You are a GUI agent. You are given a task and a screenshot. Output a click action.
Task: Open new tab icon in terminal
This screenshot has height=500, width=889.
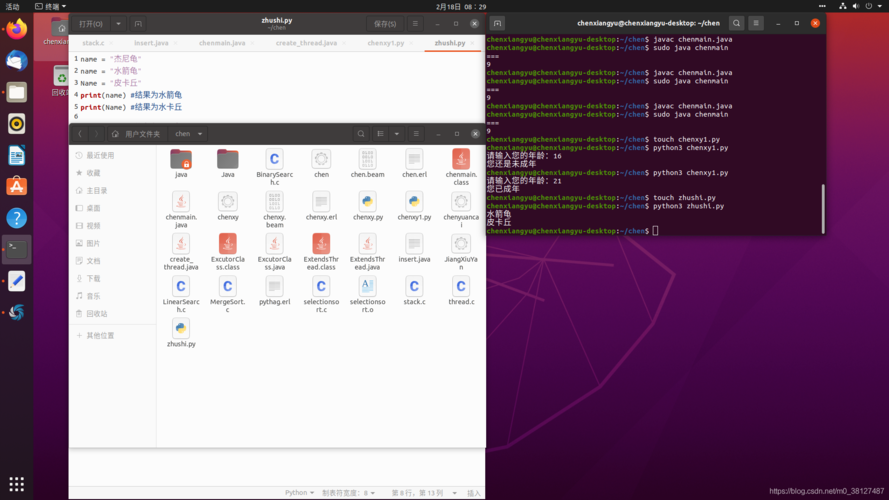tap(497, 23)
